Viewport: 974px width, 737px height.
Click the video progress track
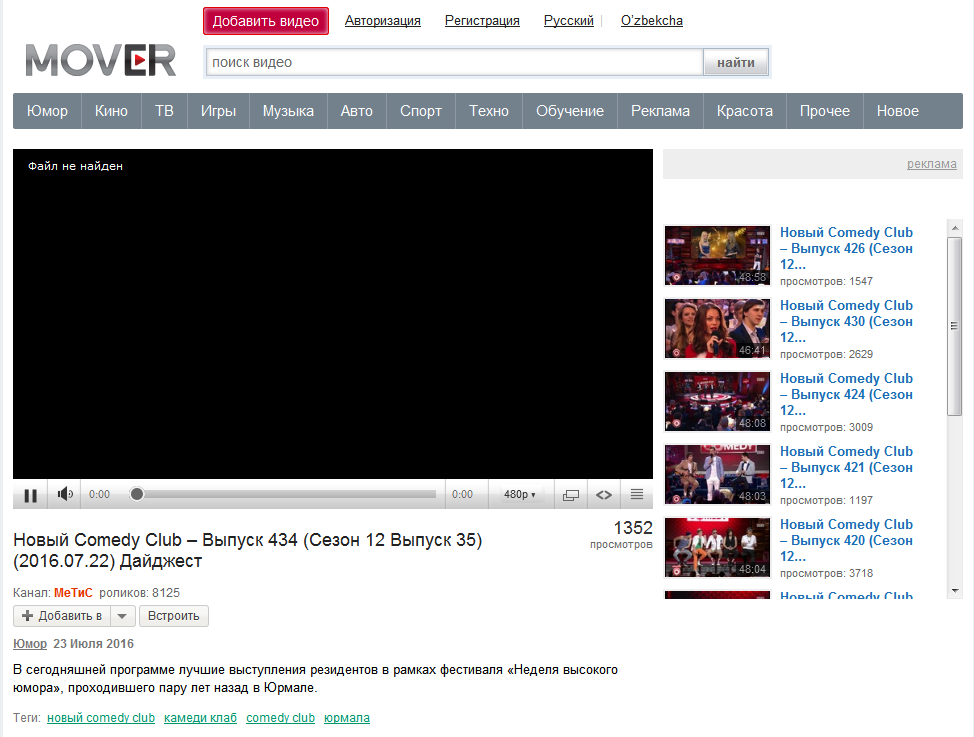click(x=283, y=494)
